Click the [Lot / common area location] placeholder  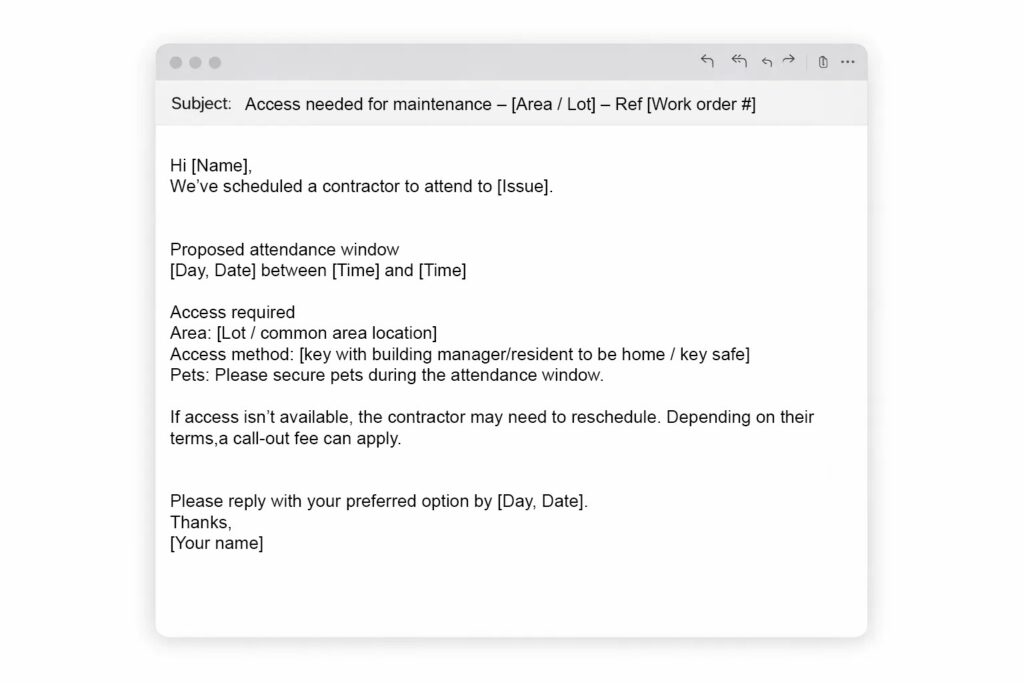tap(326, 333)
